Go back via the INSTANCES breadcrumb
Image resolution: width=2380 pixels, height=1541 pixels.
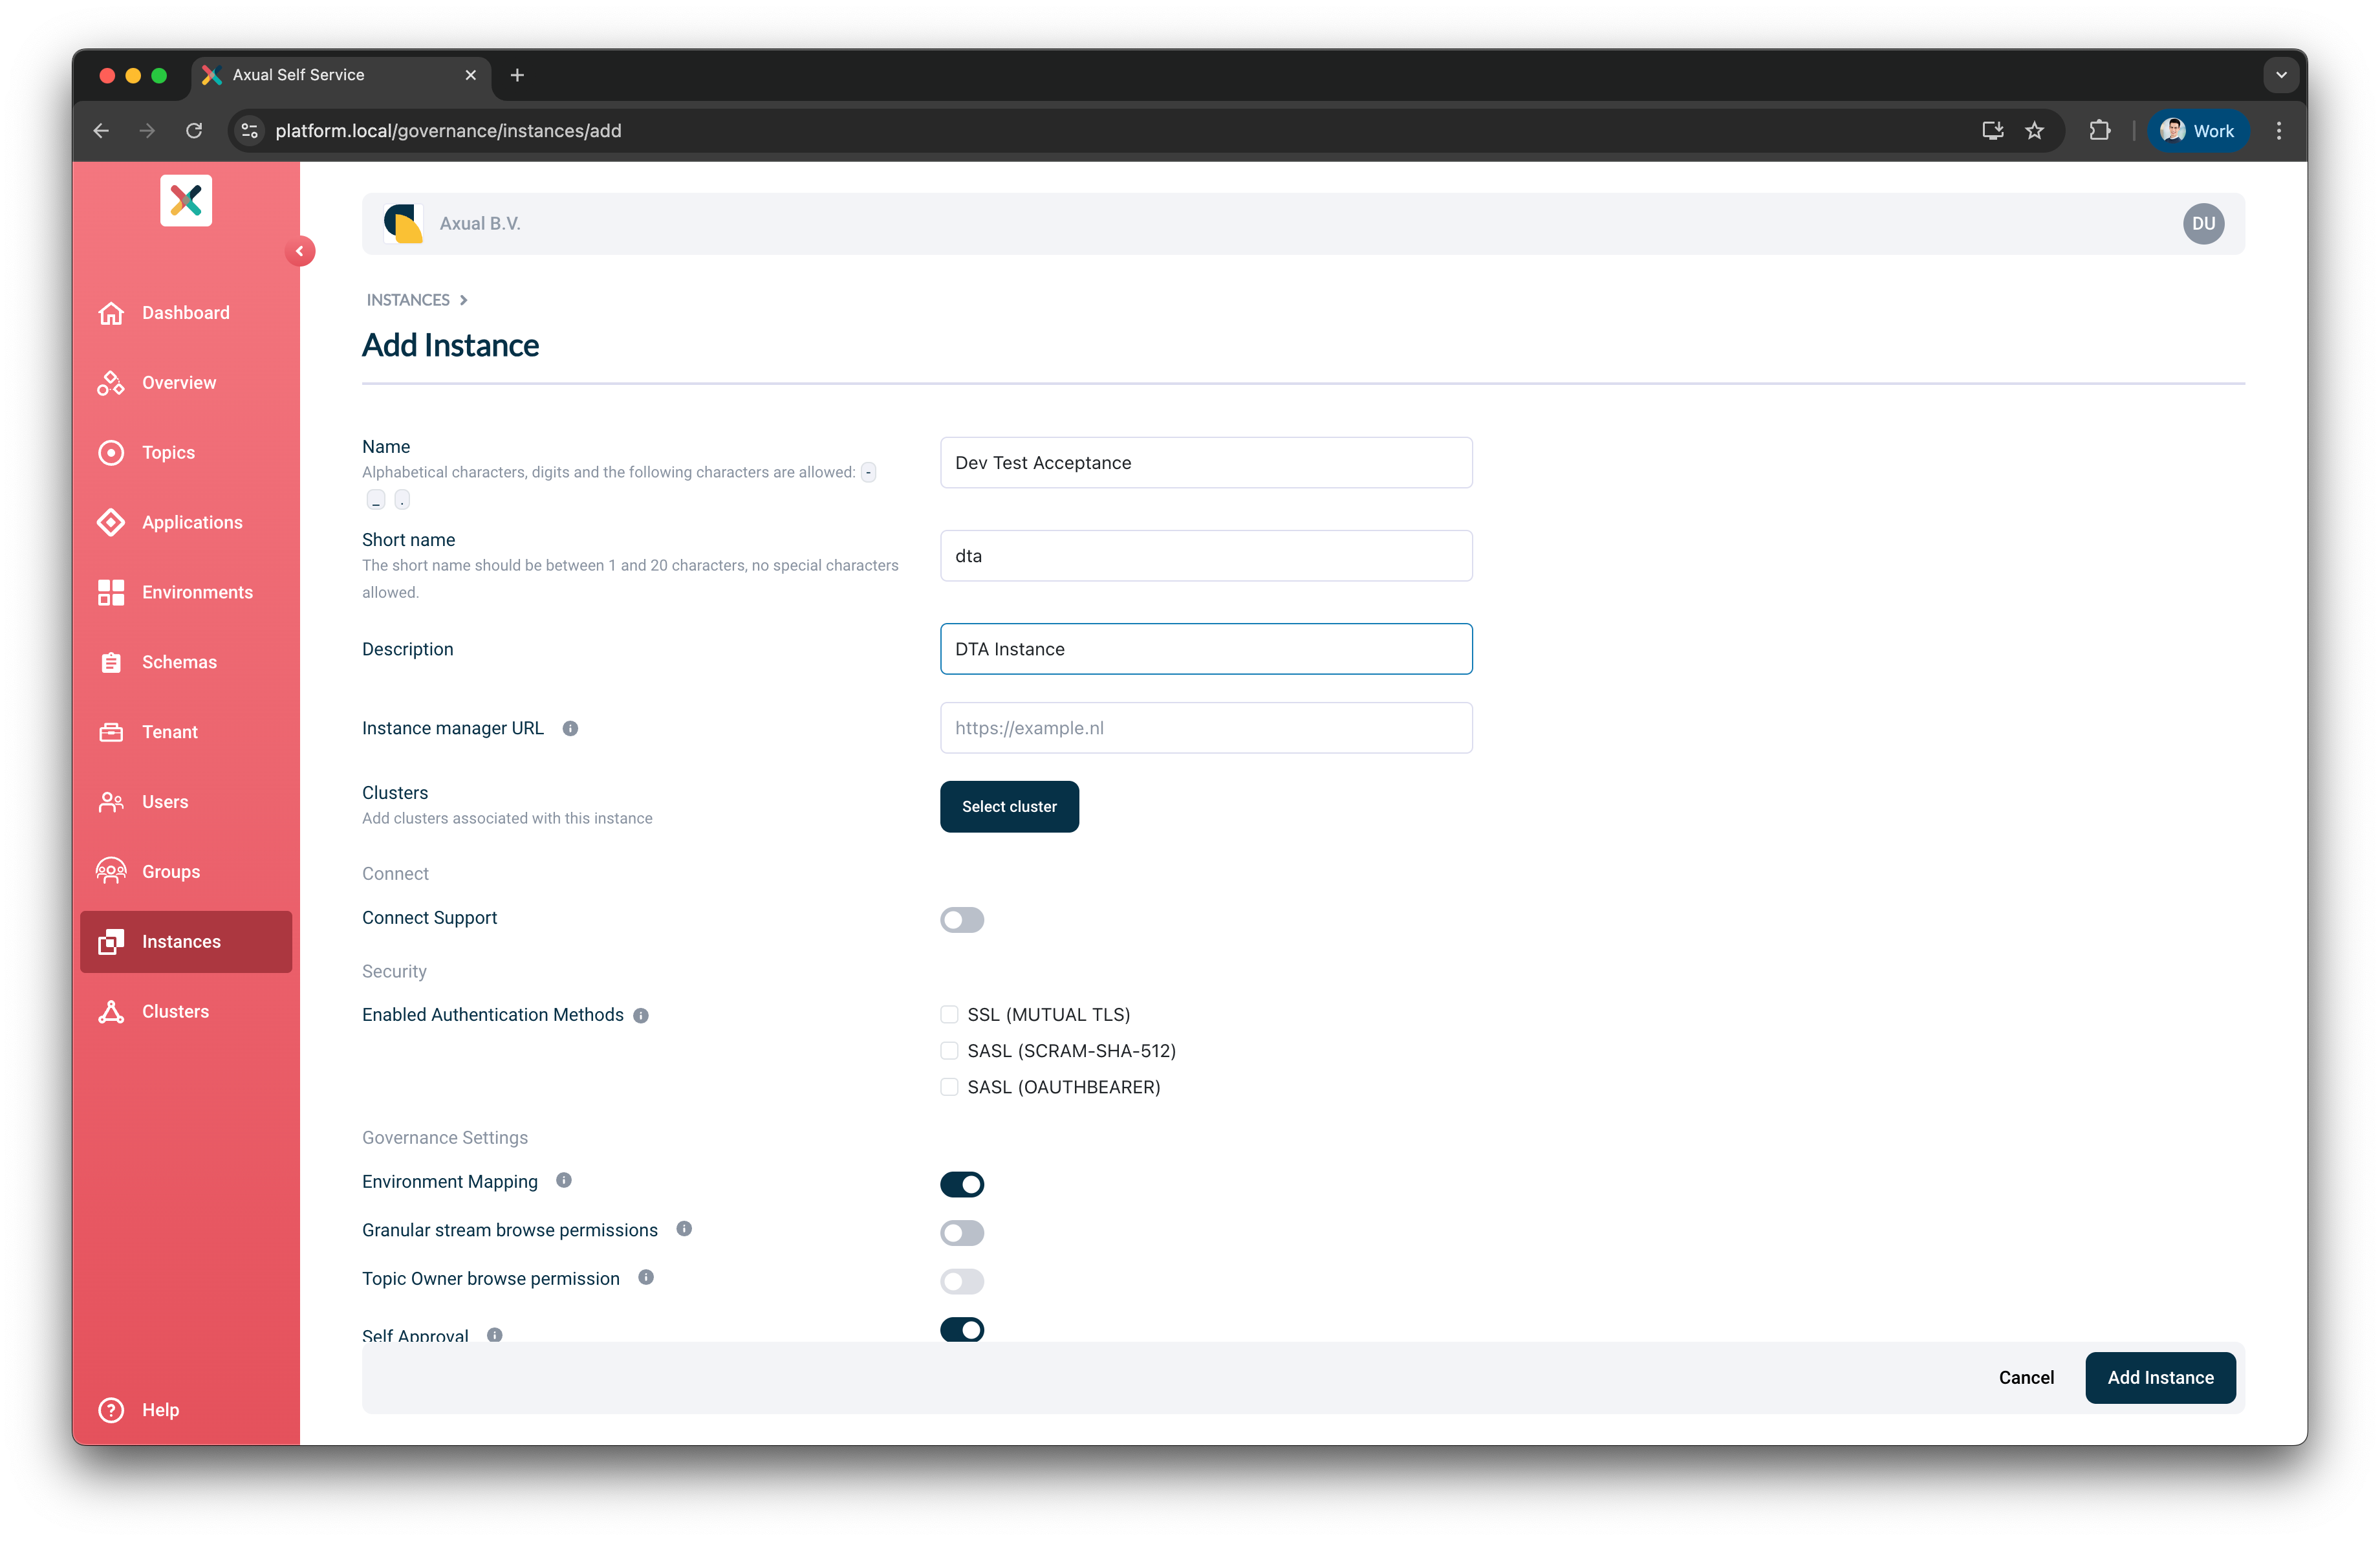408,299
